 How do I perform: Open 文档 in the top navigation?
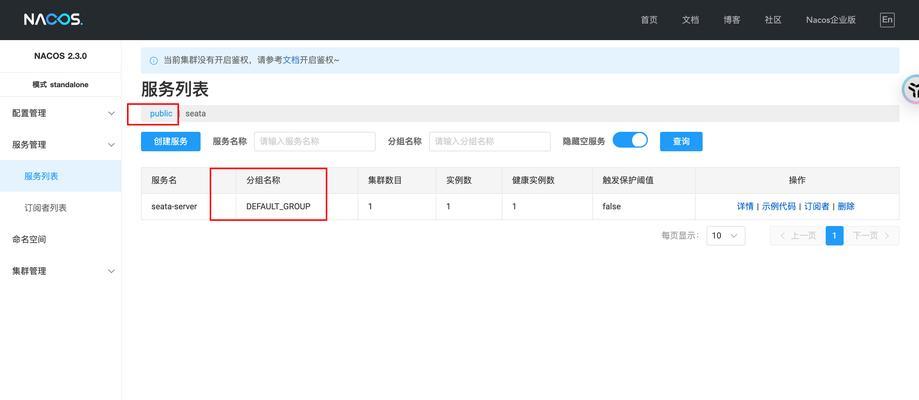tap(690, 20)
